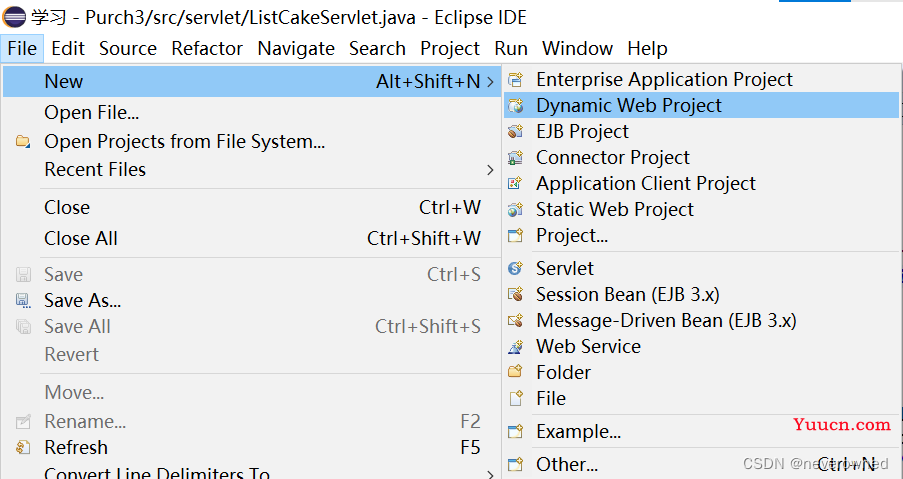Click the Save As floppy icon

pyautogui.click(x=23, y=301)
